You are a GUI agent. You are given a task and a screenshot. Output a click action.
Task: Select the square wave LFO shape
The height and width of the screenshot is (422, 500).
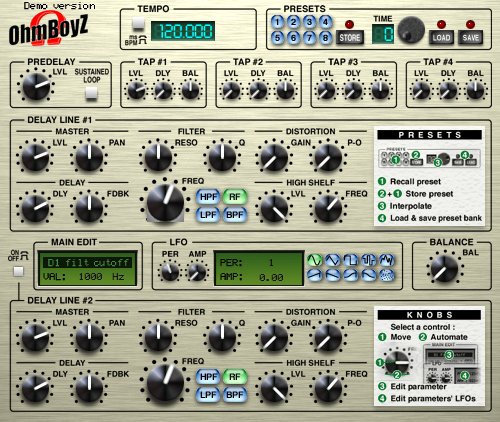(351, 260)
